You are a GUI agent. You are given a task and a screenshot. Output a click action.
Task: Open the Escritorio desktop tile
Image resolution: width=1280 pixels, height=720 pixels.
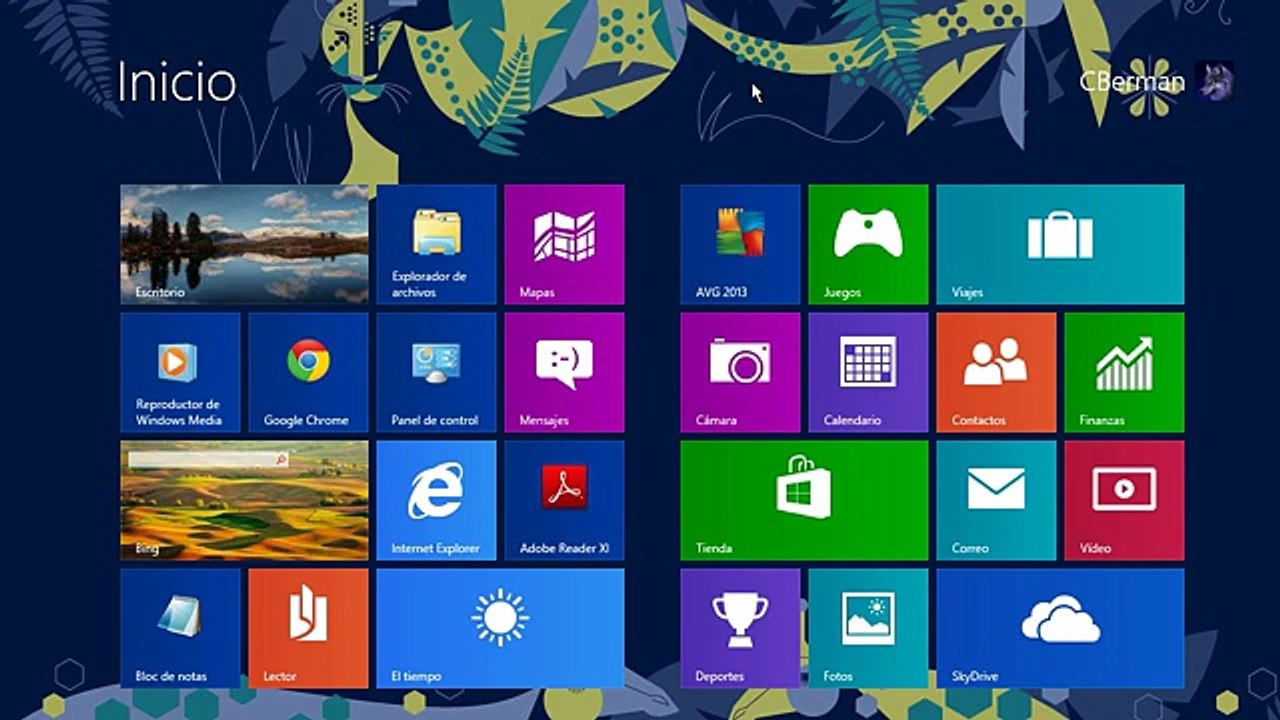click(x=244, y=244)
